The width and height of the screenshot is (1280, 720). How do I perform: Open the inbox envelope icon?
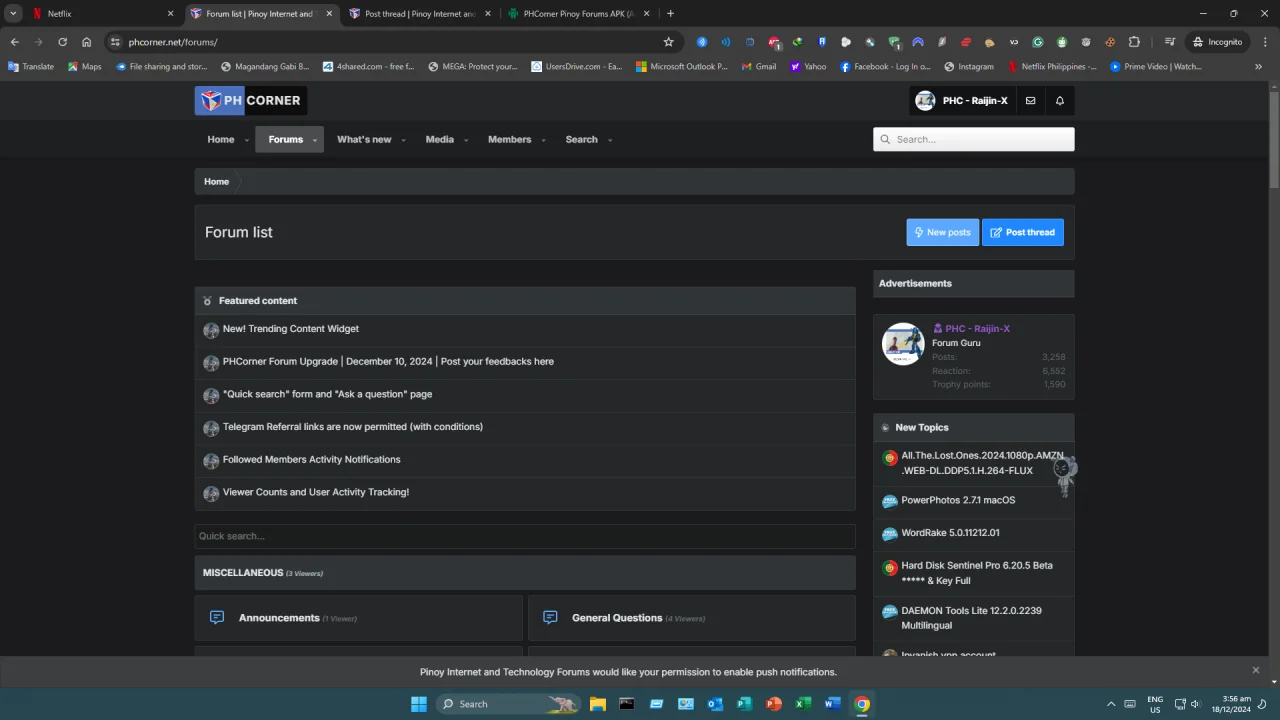coord(1030,100)
